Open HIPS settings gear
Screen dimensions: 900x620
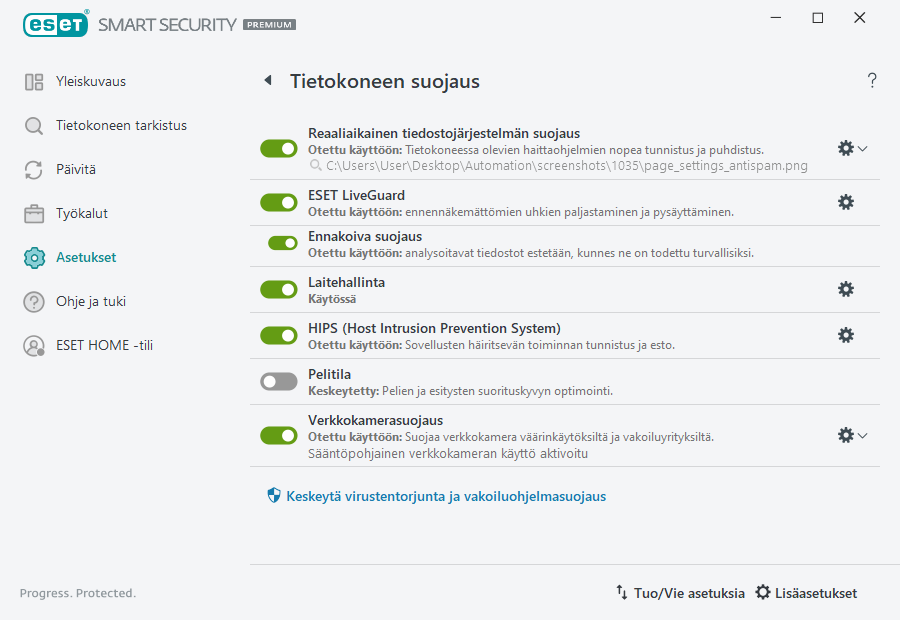(846, 336)
